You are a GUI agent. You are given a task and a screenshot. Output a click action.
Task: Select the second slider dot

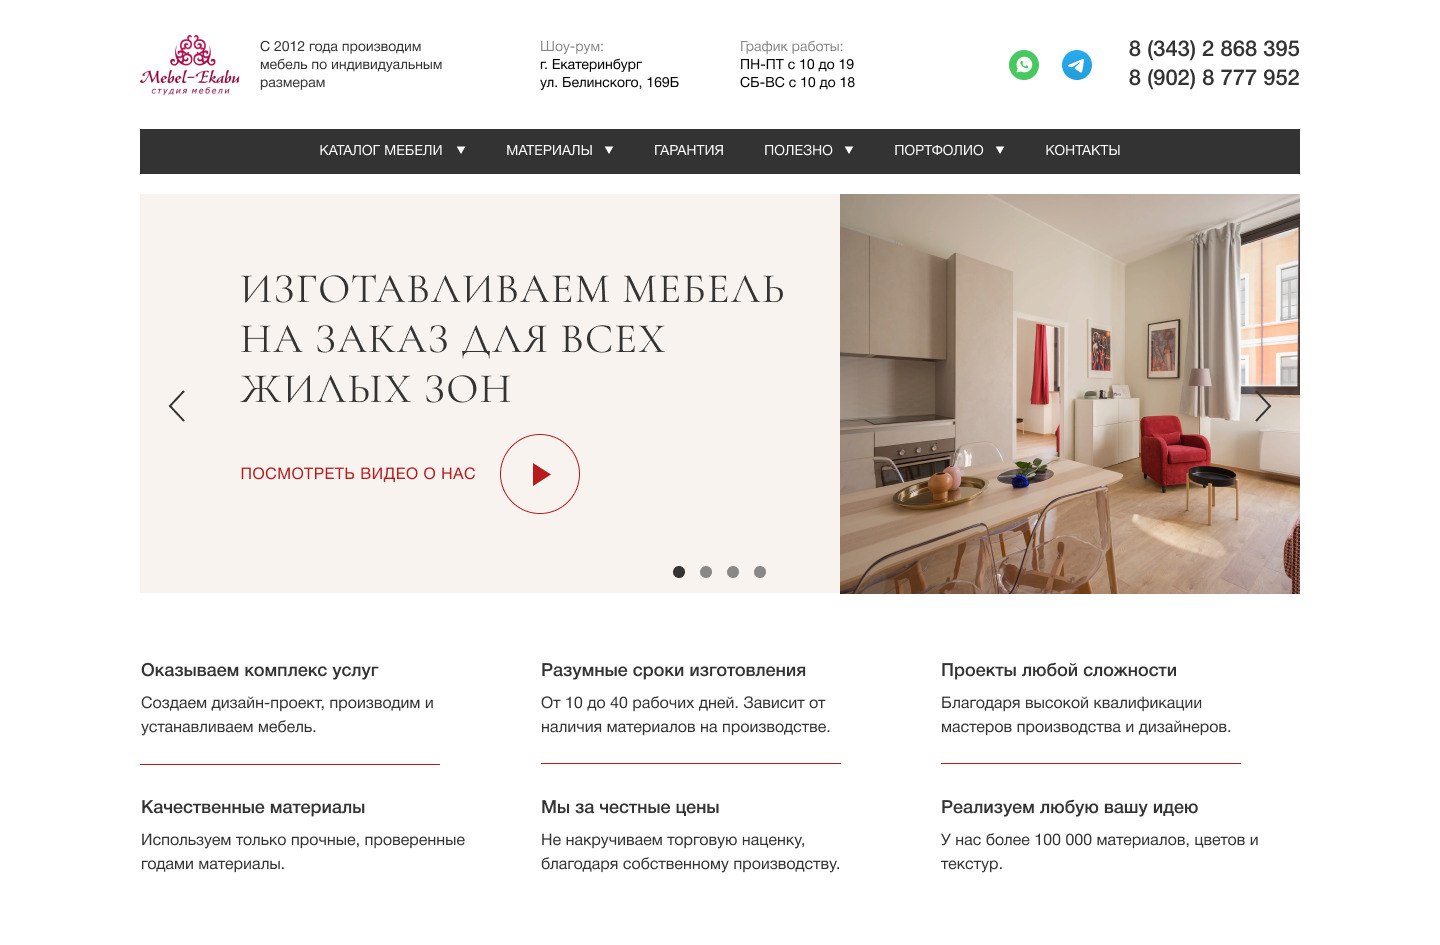tap(706, 572)
